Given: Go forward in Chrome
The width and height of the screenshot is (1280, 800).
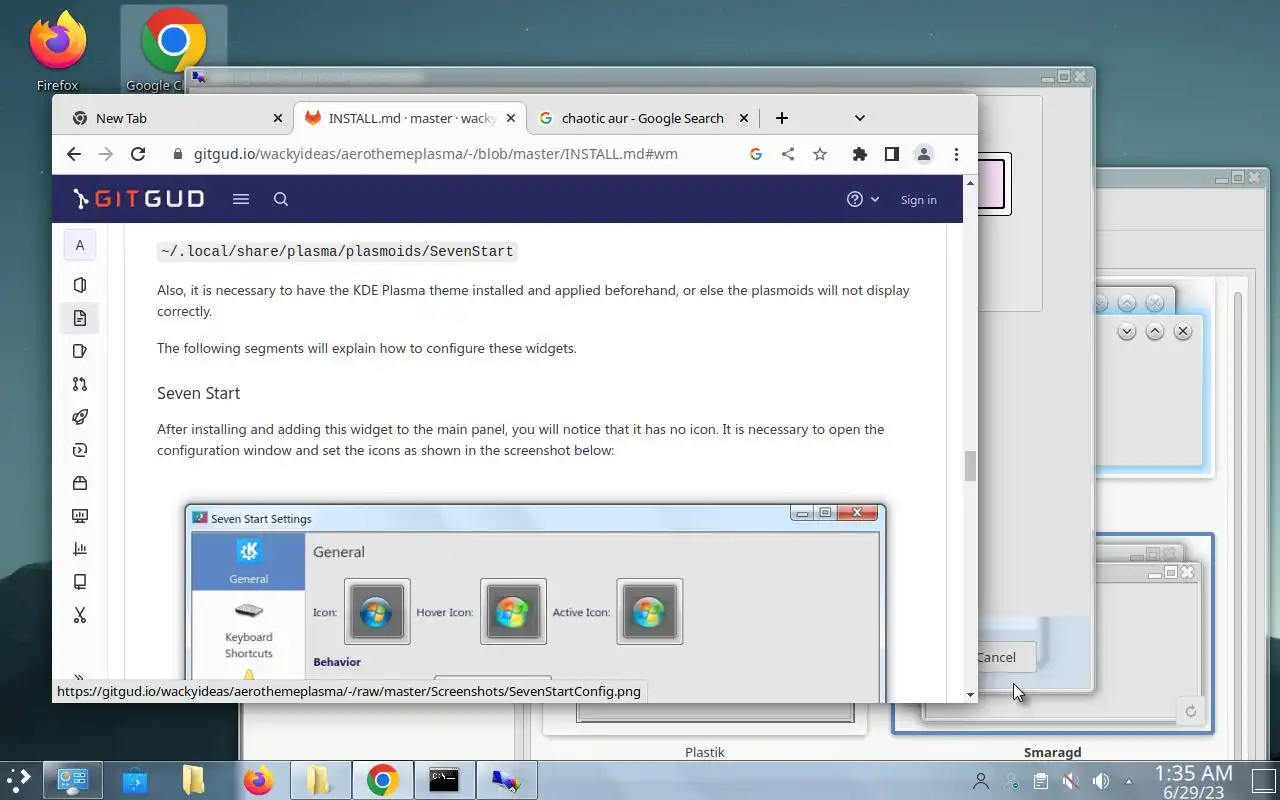Looking at the screenshot, I should pyautogui.click(x=106, y=154).
